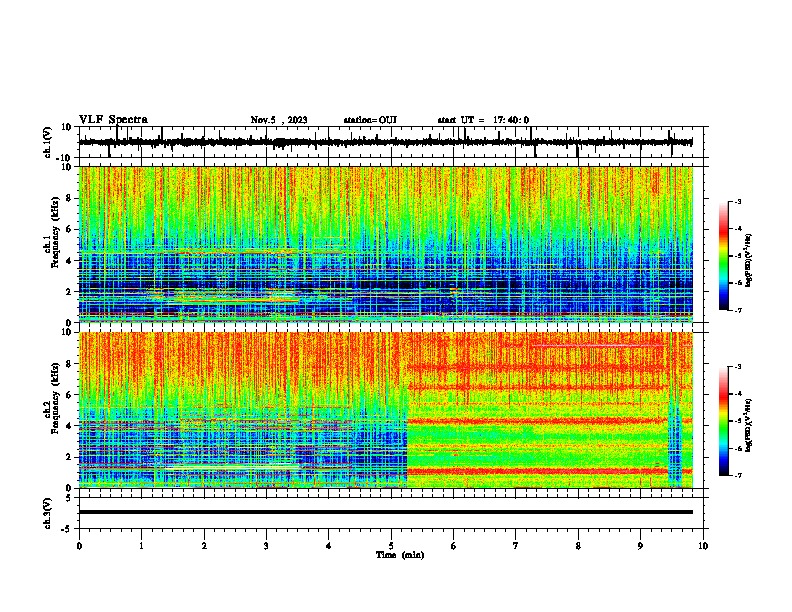Click the 'ch.1(V)' waveform axis label
The width and height of the screenshot is (792, 612).
point(48,142)
